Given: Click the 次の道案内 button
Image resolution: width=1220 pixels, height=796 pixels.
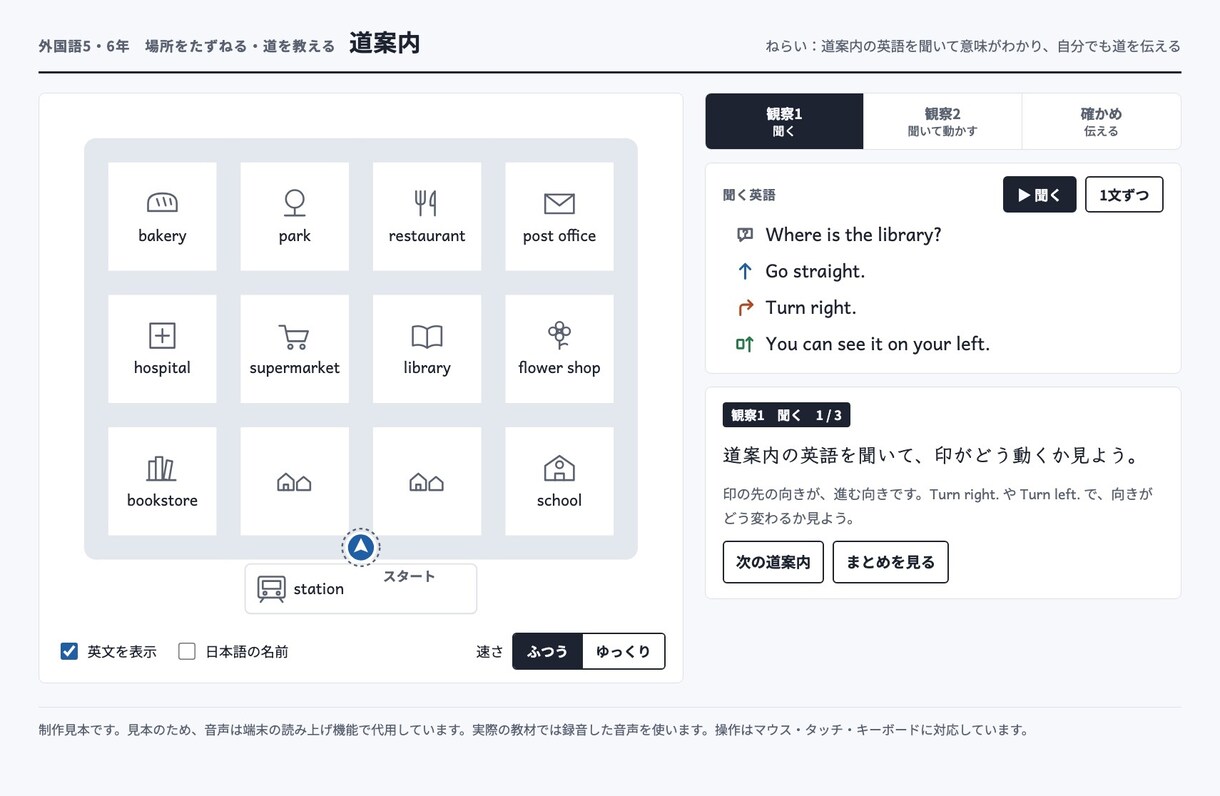Looking at the screenshot, I should [x=773, y=562].
